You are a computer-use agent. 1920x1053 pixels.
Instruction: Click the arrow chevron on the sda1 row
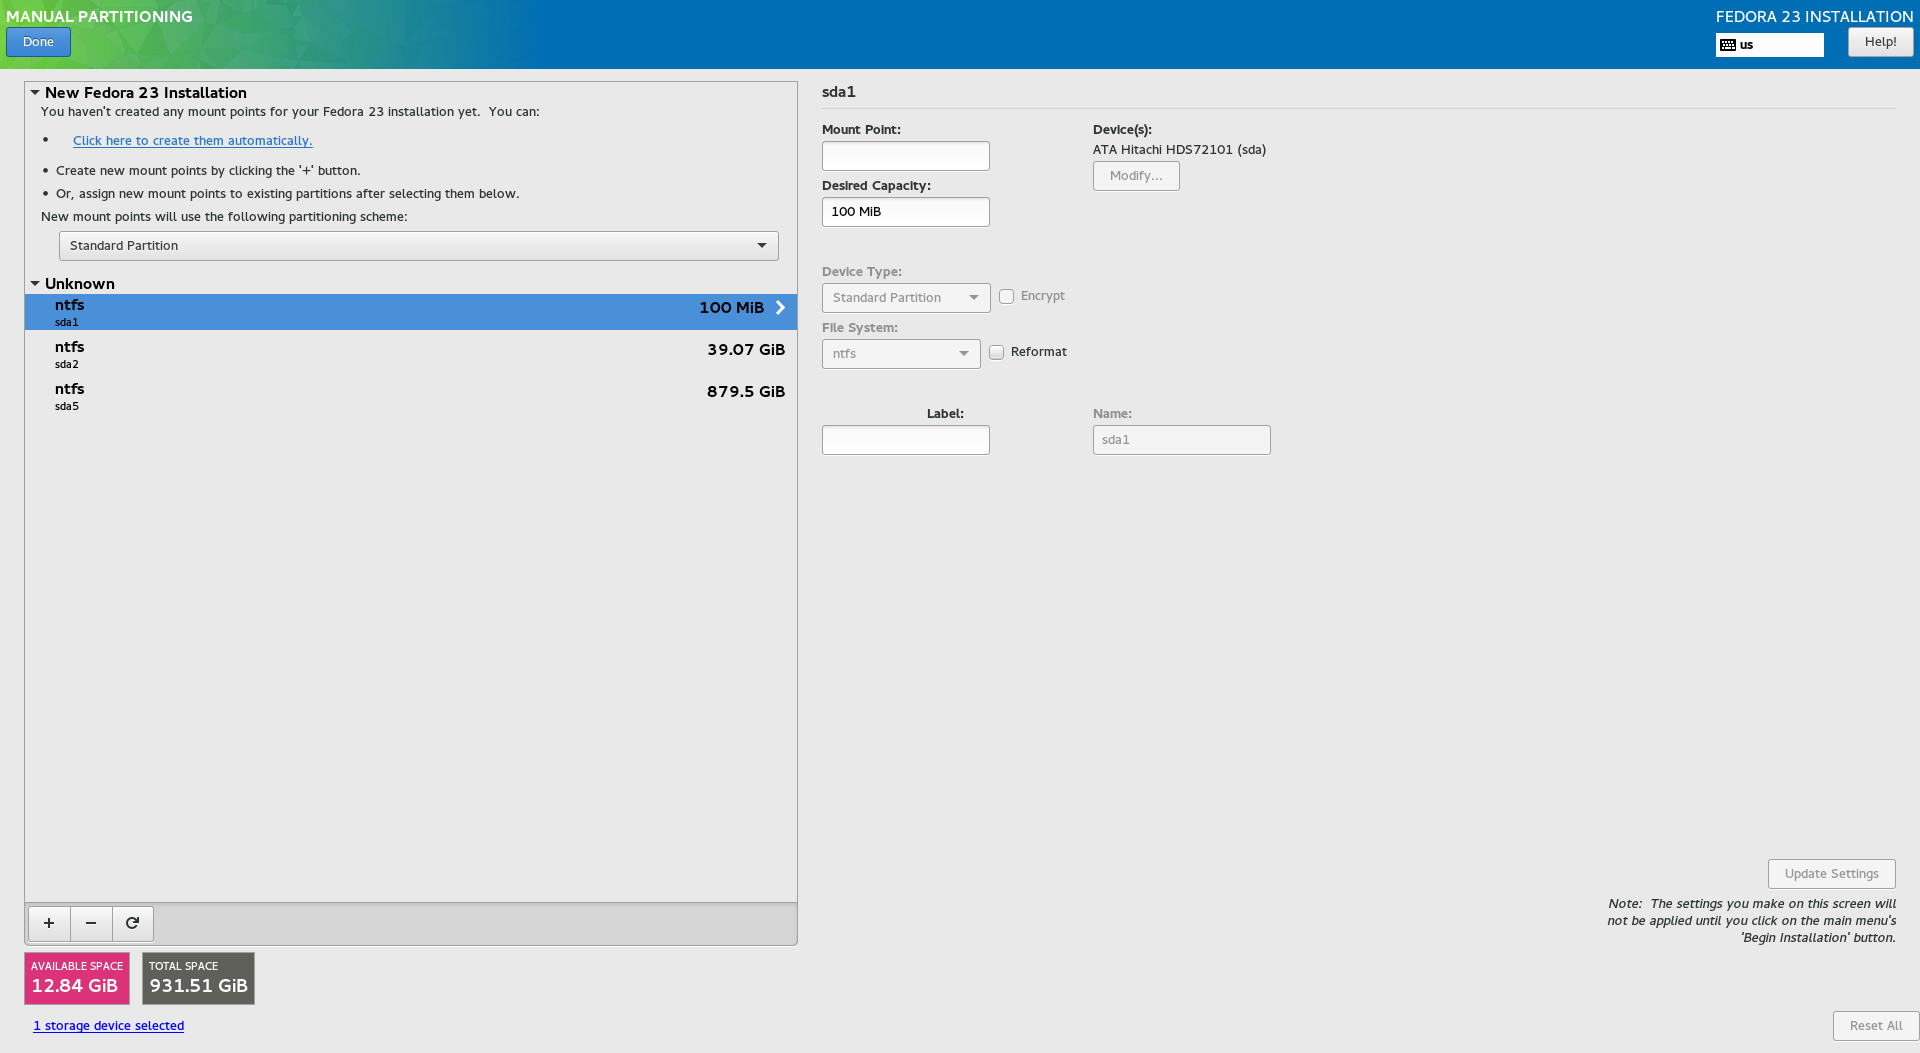(x=780, y=308)
